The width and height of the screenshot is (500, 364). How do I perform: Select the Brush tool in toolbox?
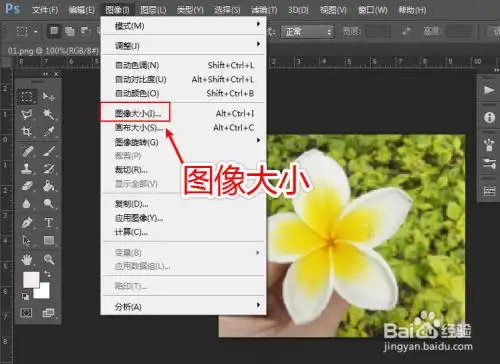click(49, 152)
